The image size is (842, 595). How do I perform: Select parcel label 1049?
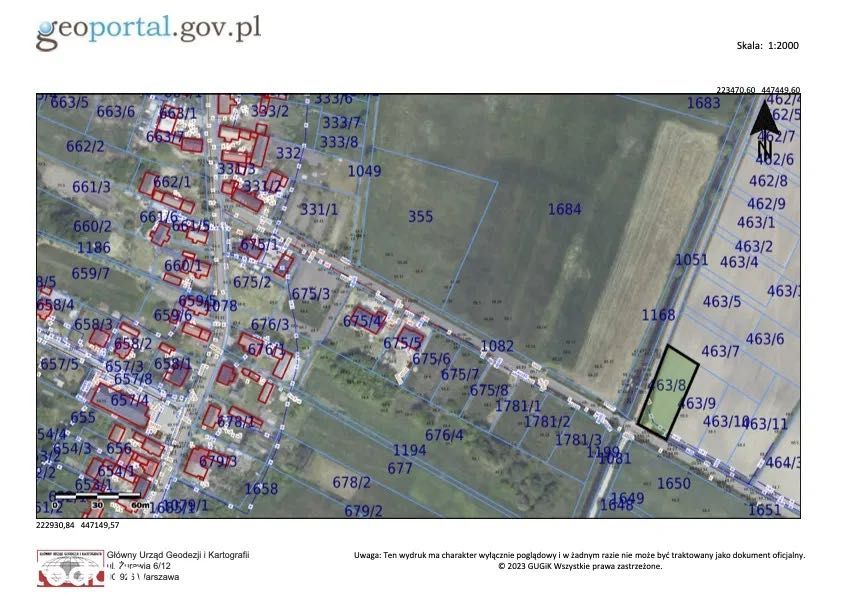pyautogui.click(x=364, y=171)
